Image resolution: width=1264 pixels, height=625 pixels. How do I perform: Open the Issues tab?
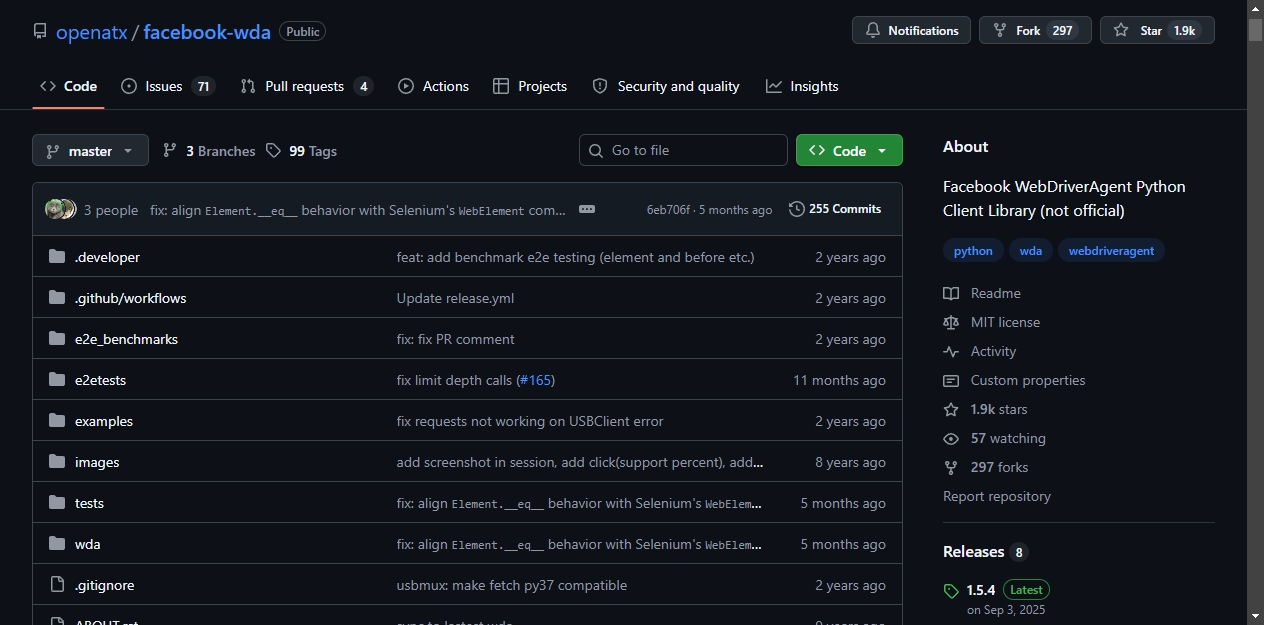pyautogui.click(x=167, y=86)
